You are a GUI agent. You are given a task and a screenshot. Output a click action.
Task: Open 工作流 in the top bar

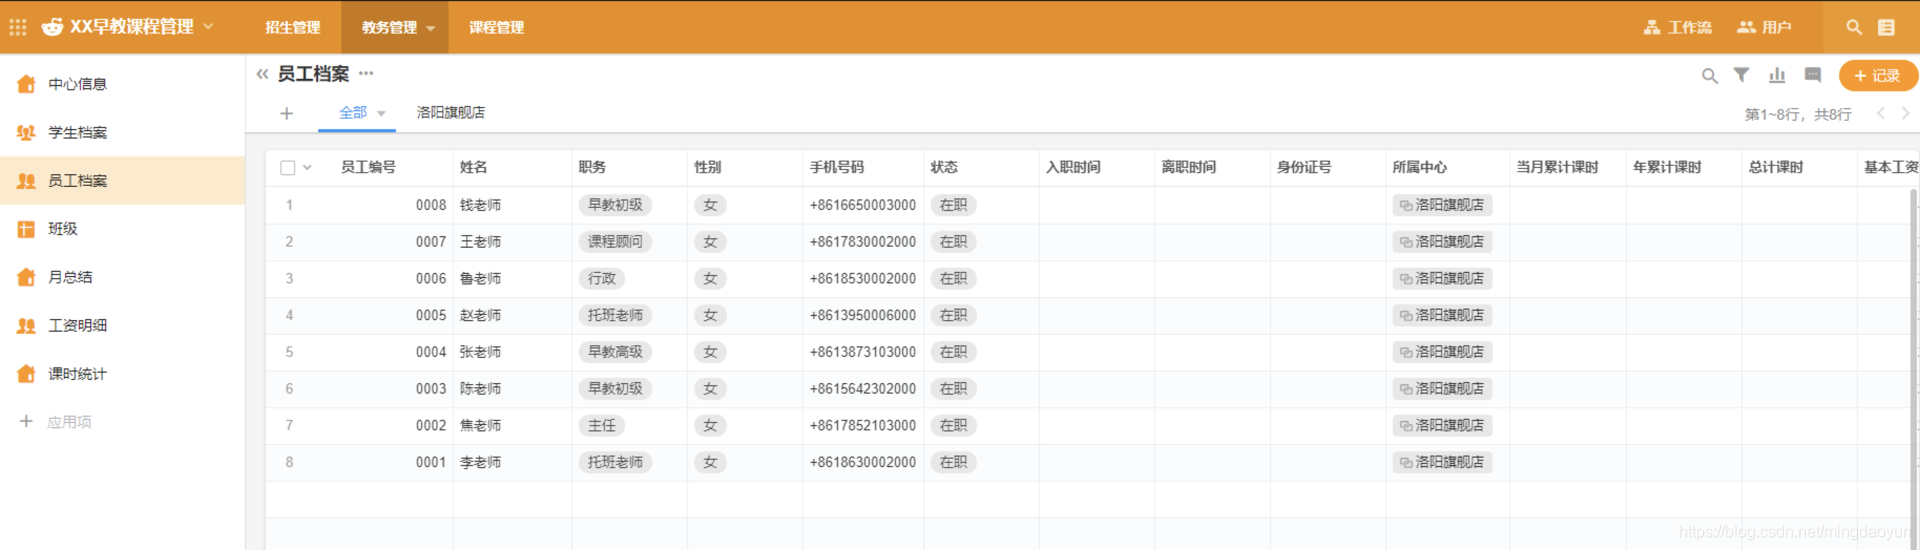[x=1678, y=27]
